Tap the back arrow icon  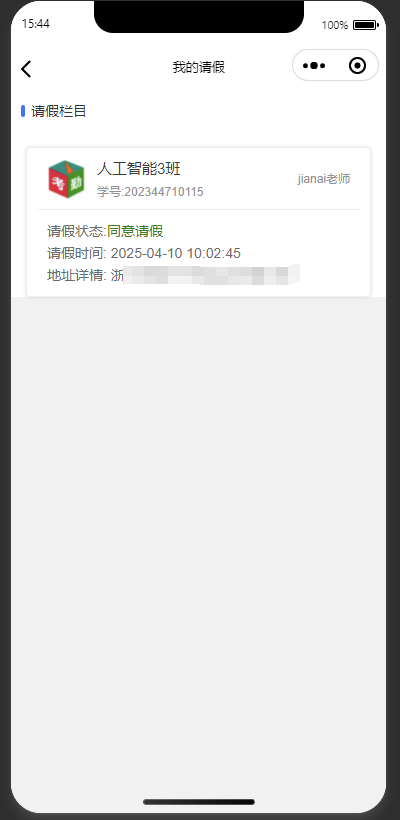point(26,69)
